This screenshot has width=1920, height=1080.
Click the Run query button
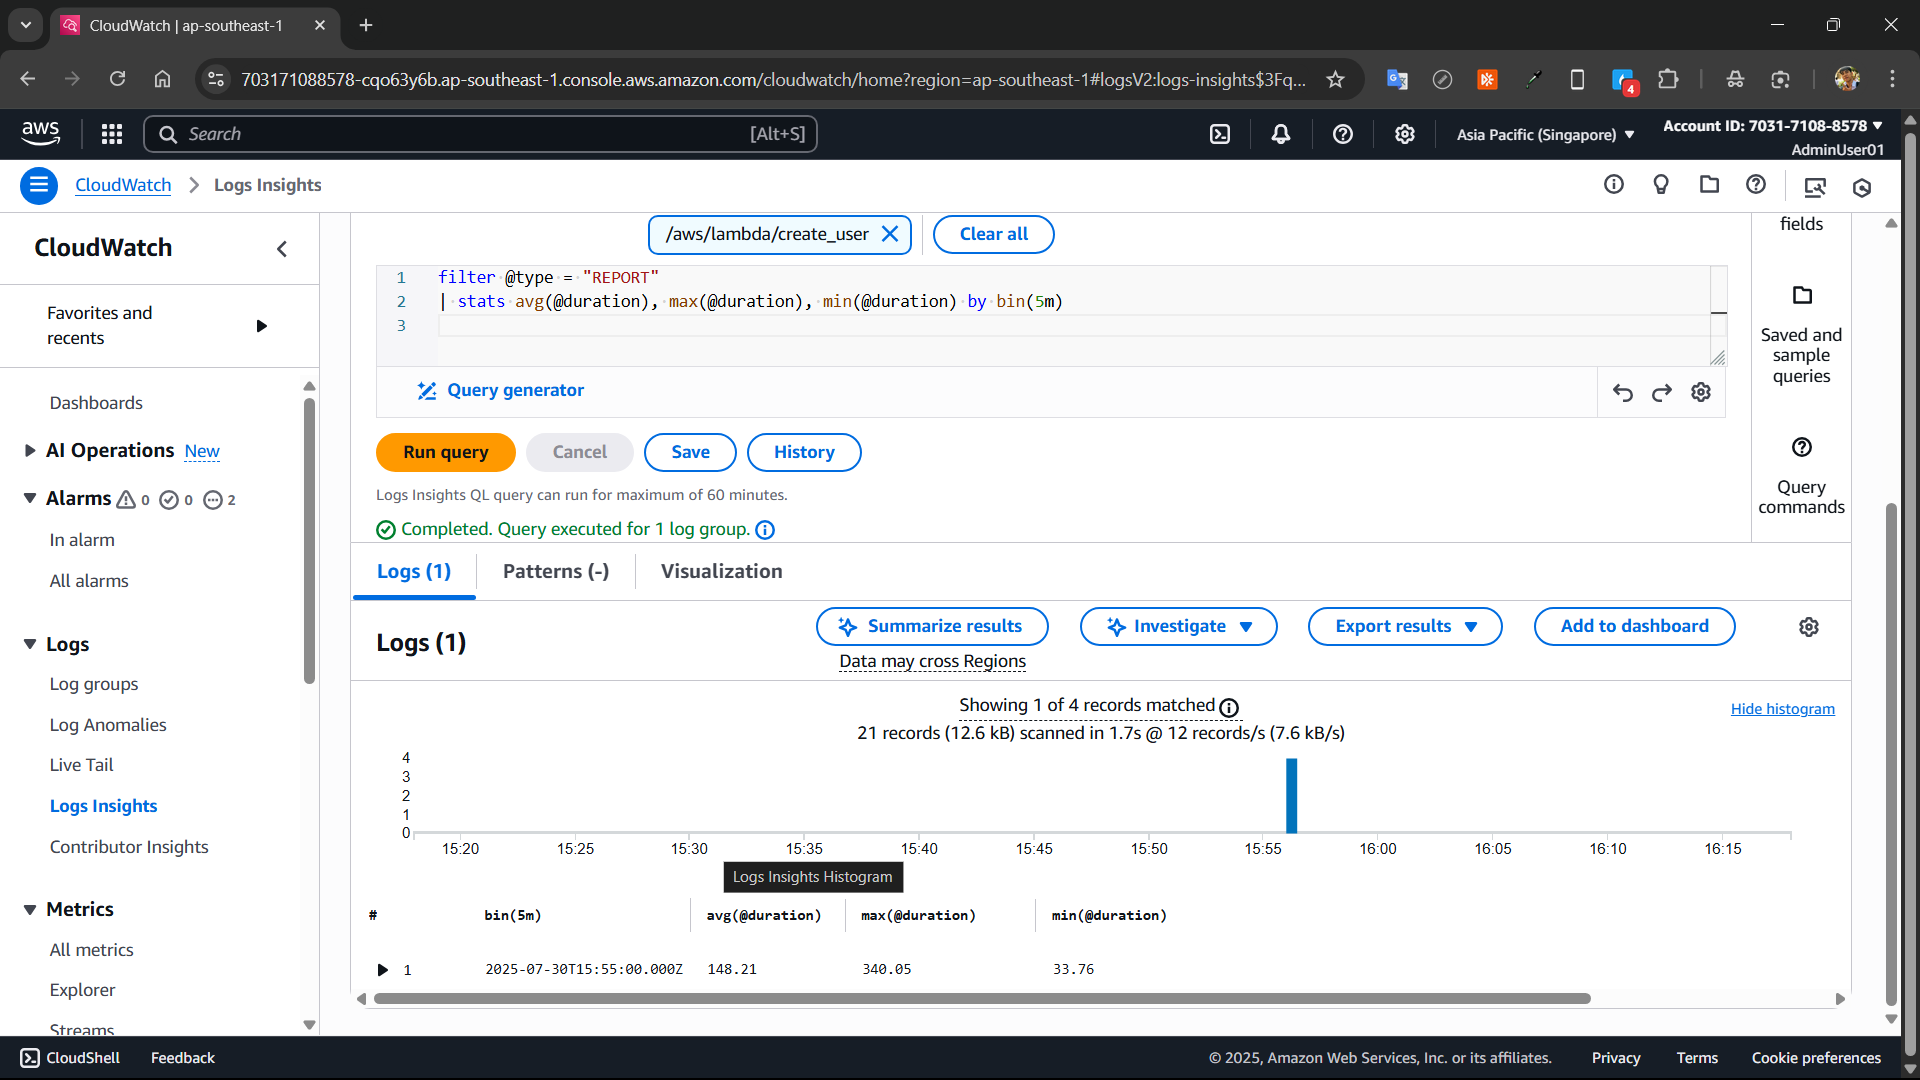[446, 452]
